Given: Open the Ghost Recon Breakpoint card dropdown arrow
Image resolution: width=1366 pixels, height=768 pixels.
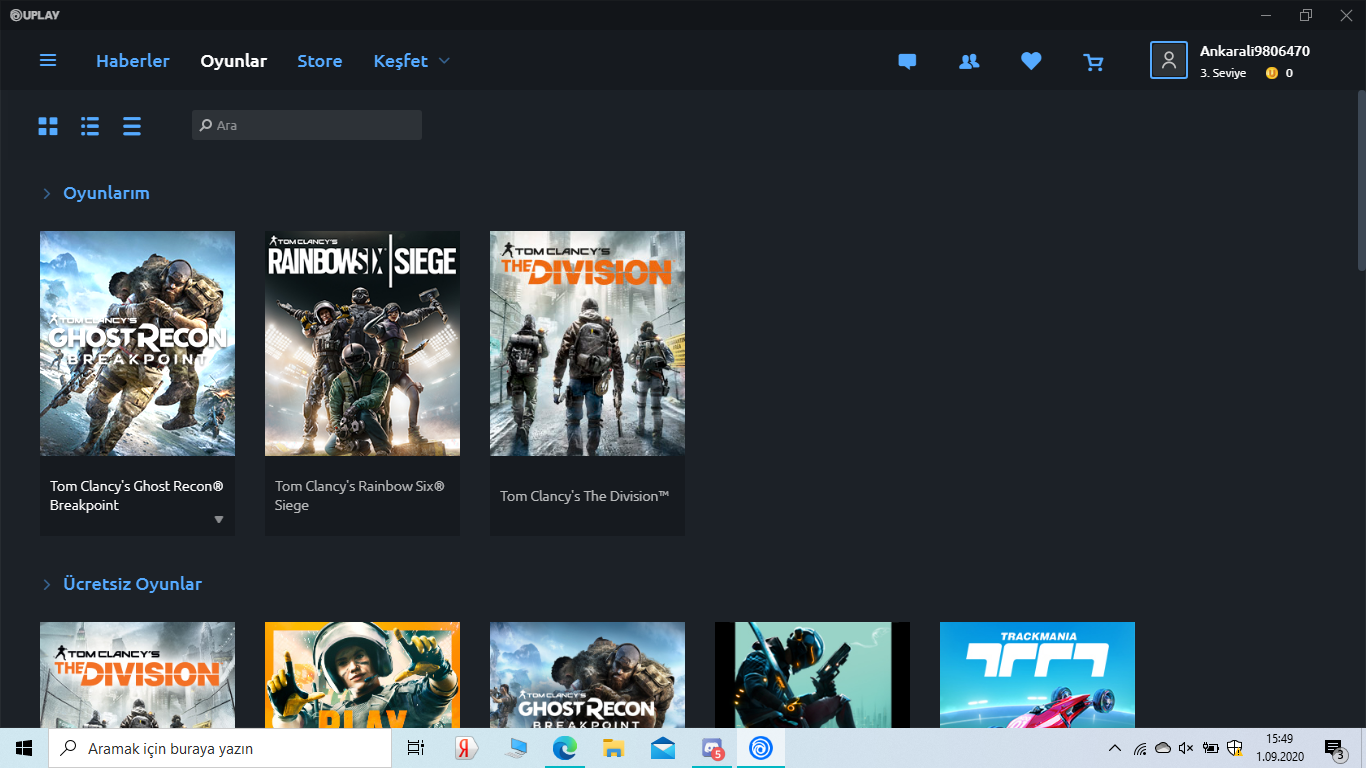Looking at the screenshot, I should point(219,520).
